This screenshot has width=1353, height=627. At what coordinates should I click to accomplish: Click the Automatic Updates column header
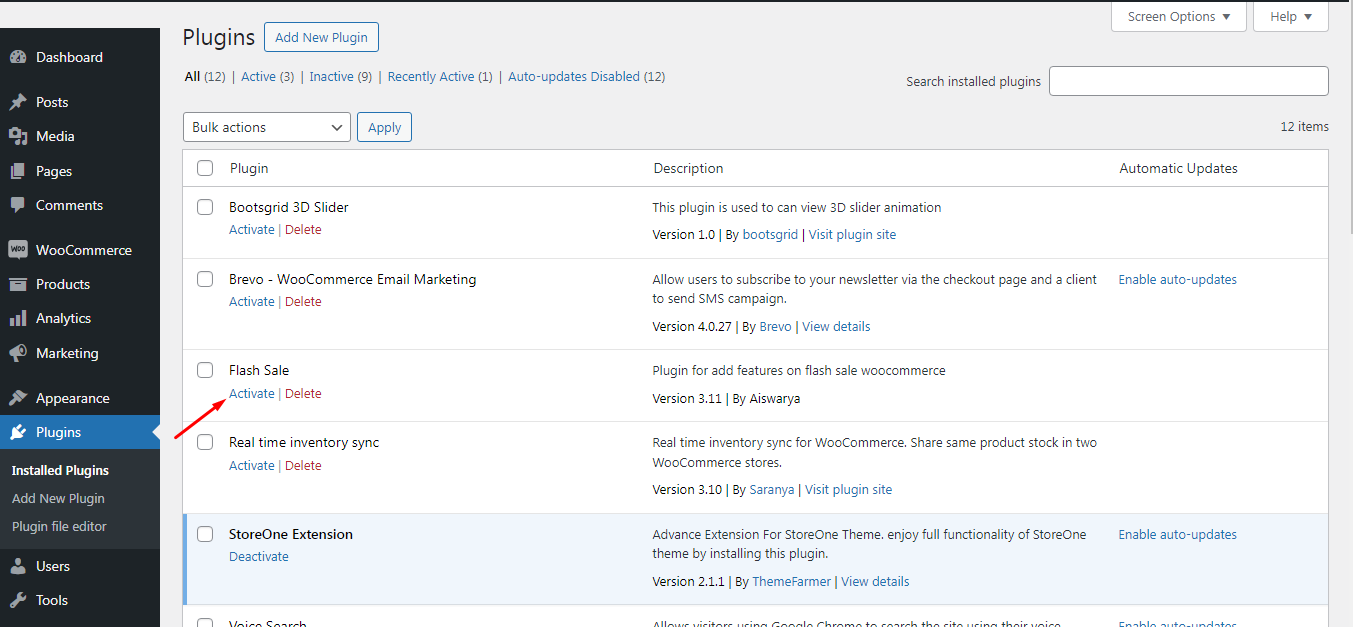[x=1178, y=168]
